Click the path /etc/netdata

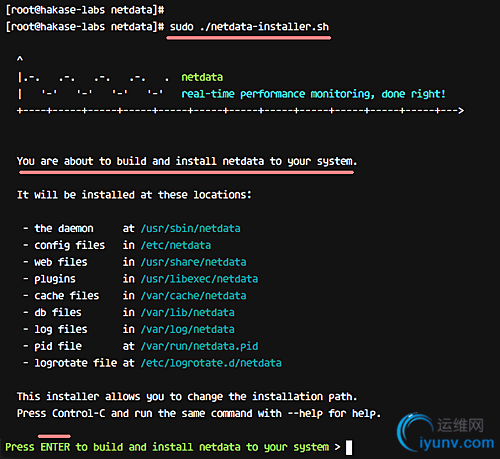tap(176, 245)
